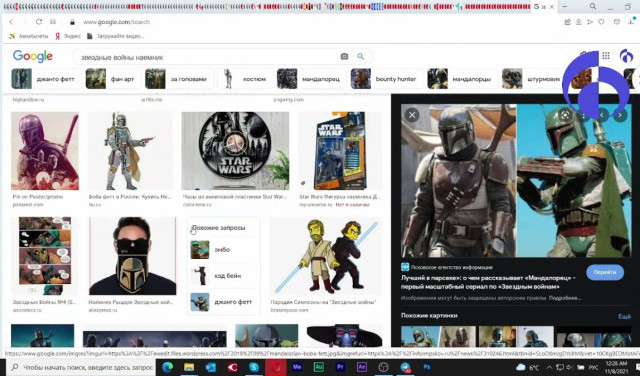Focus the Windows taskbar search box
The width and height of the screenshot is (640, 376).
(x=82, y=367)
